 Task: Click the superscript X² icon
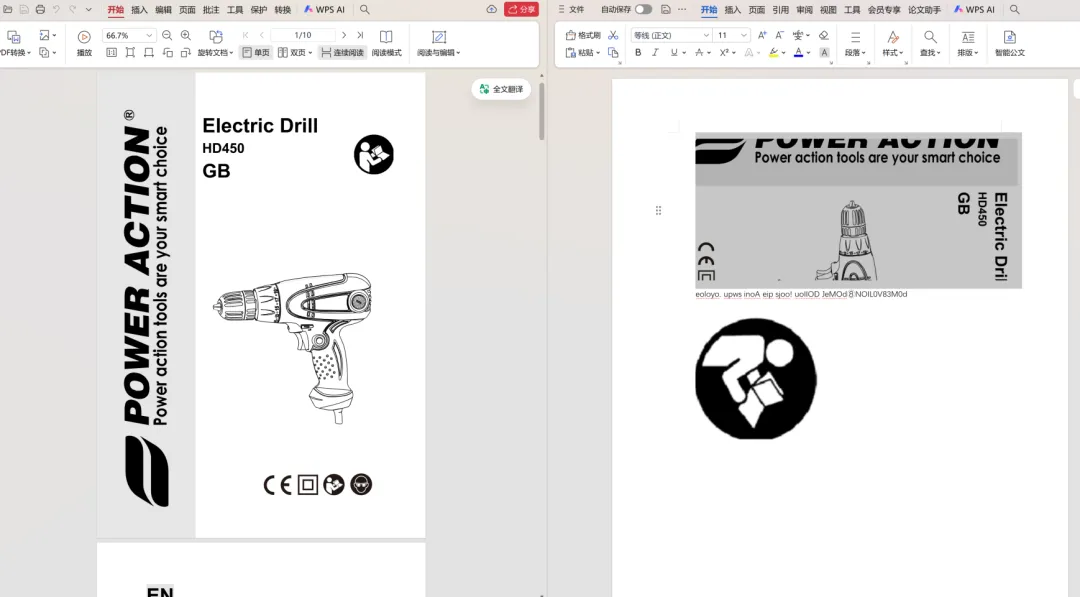click(724, 52)
